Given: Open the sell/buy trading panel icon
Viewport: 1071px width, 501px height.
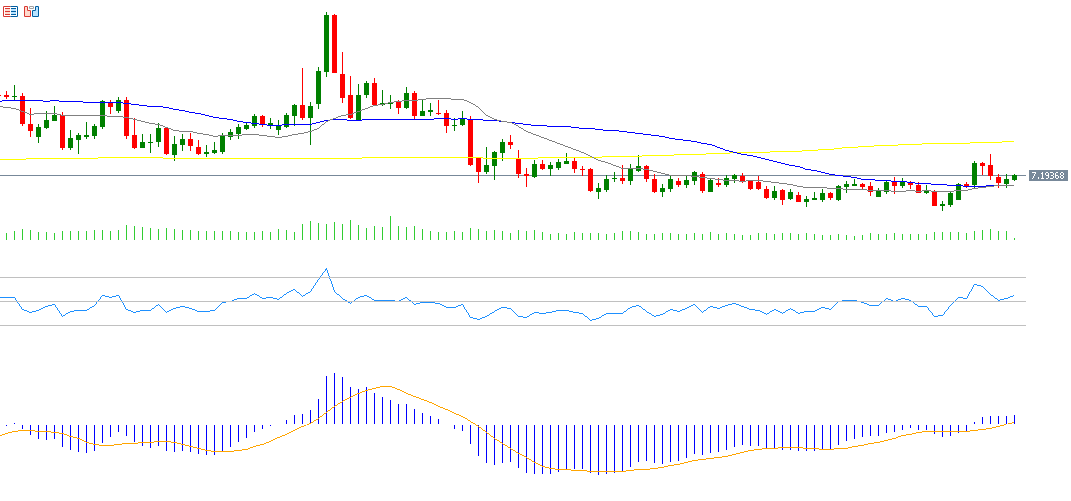Looking at the screenshot, I should point(32,11).
